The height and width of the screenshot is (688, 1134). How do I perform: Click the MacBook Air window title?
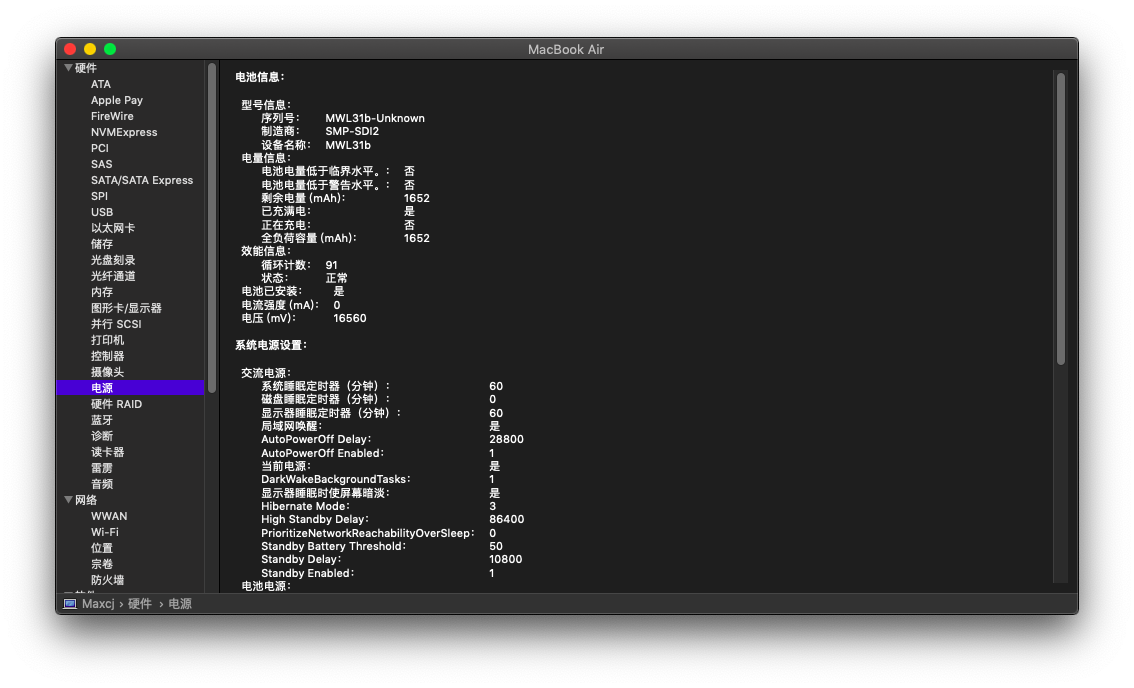pyautogui.click(x=566, y=49)
